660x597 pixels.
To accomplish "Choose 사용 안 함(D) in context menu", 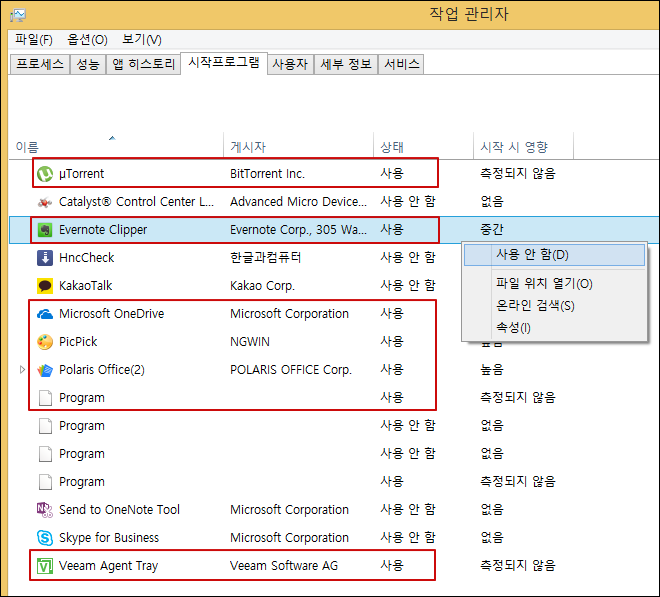I will [x=554, y=255].
